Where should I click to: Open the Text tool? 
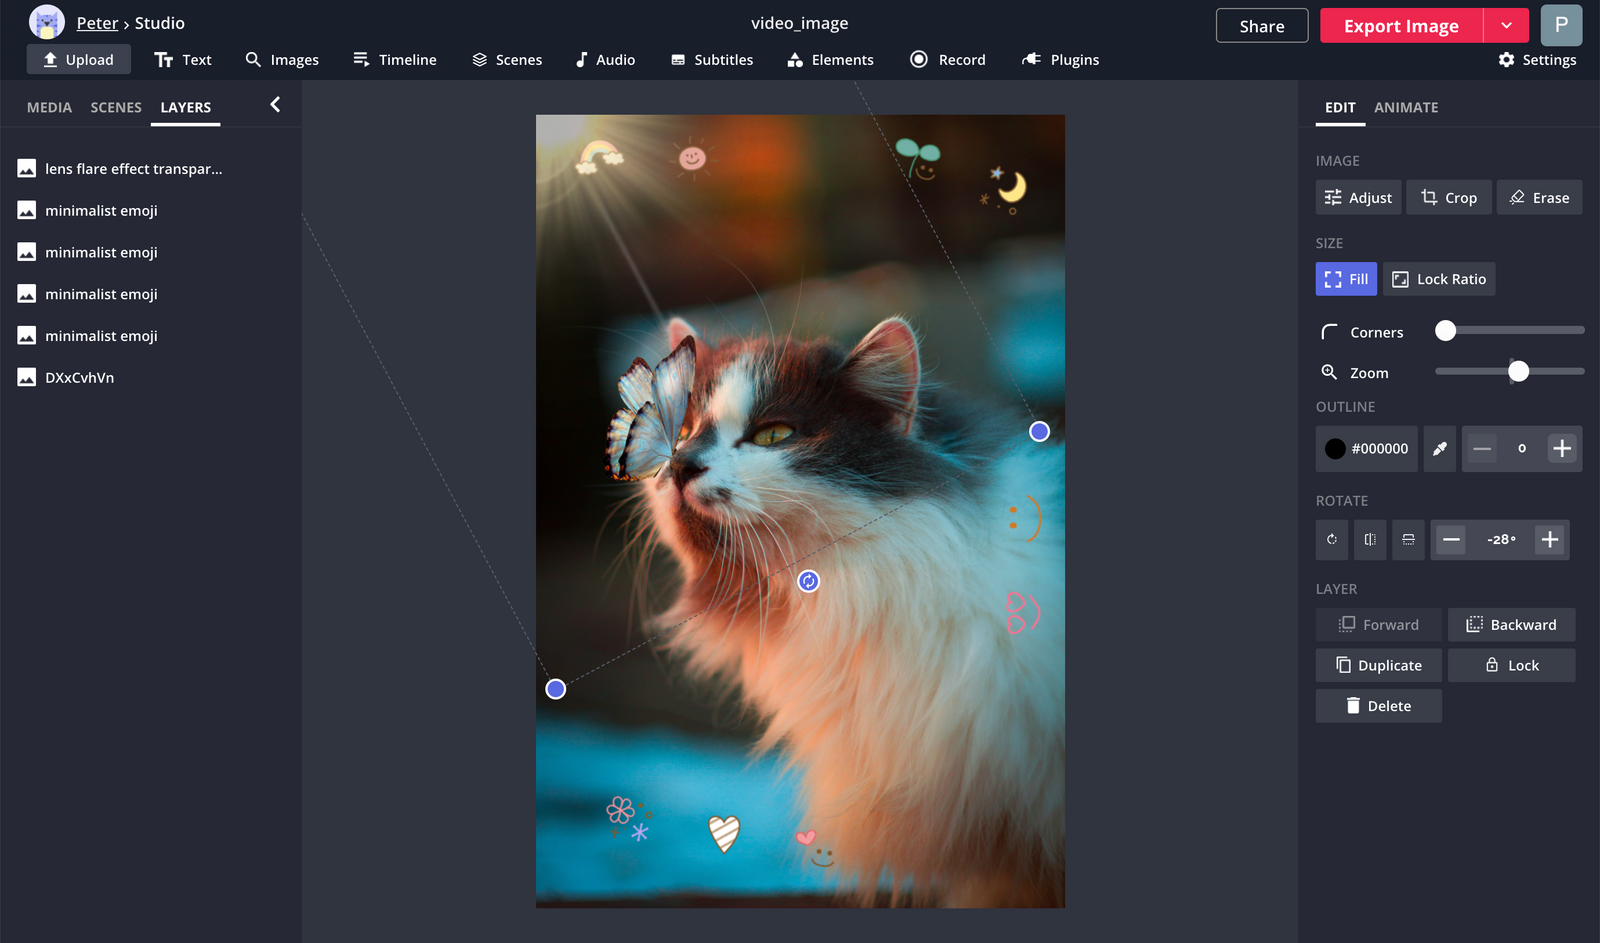[x=183, y=59]
